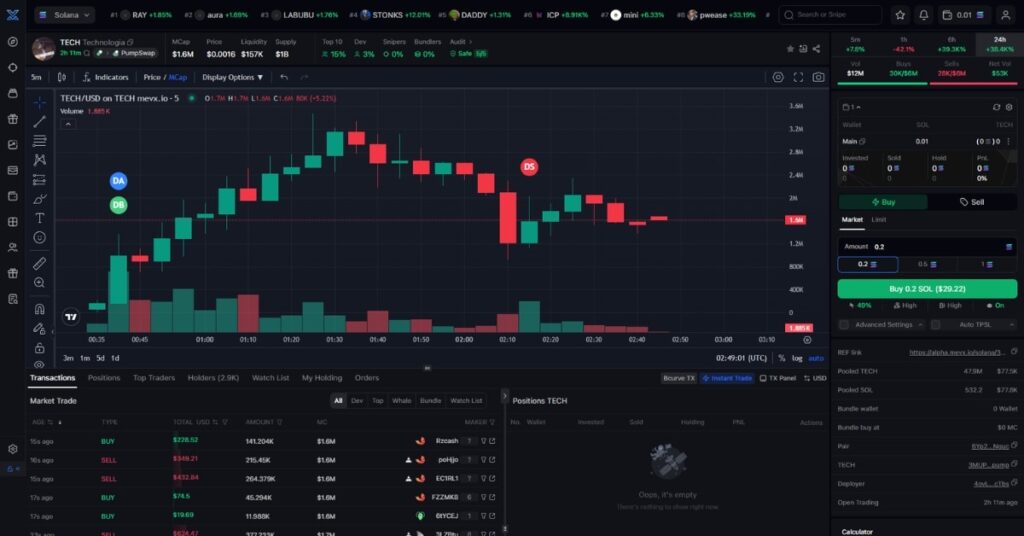The height and width of the screenshot is (536, 1024).
Task: Click the Buy 0.2 SOL button
Action: (x=927, y=289)
